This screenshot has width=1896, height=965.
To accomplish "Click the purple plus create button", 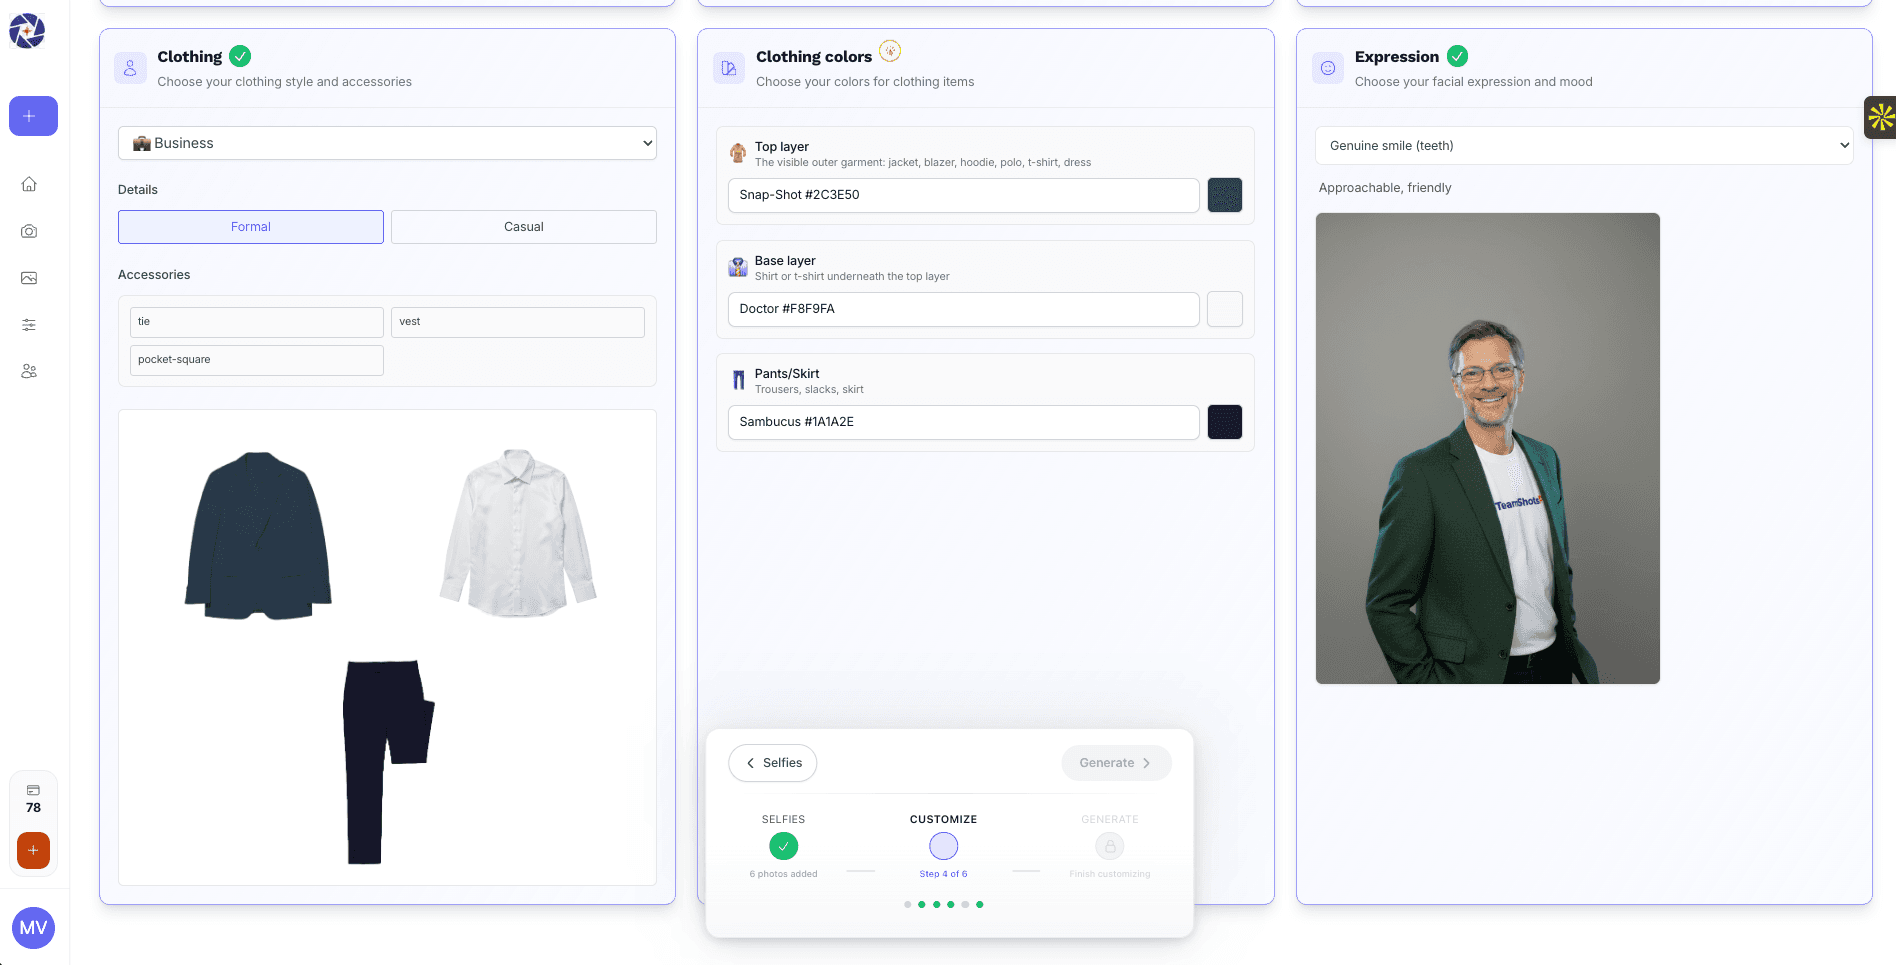I will click(33, 116).
